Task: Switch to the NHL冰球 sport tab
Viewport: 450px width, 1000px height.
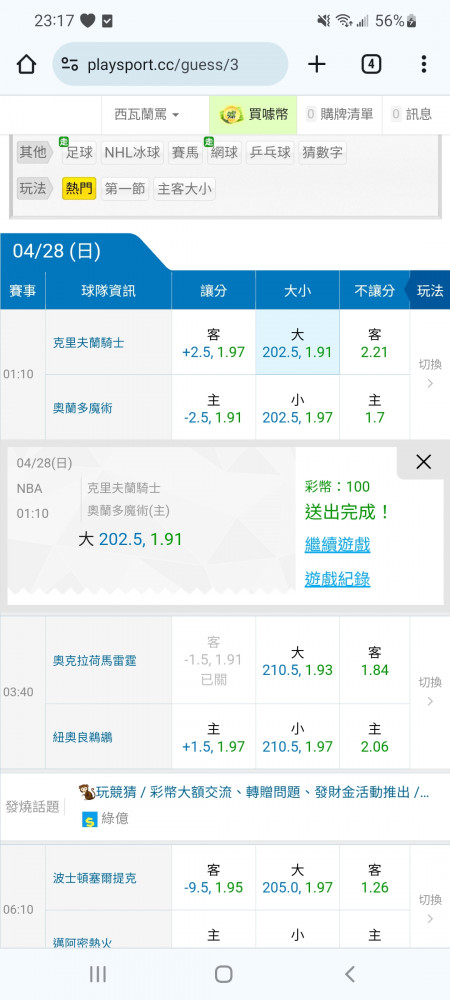Action: pos(132,152)
